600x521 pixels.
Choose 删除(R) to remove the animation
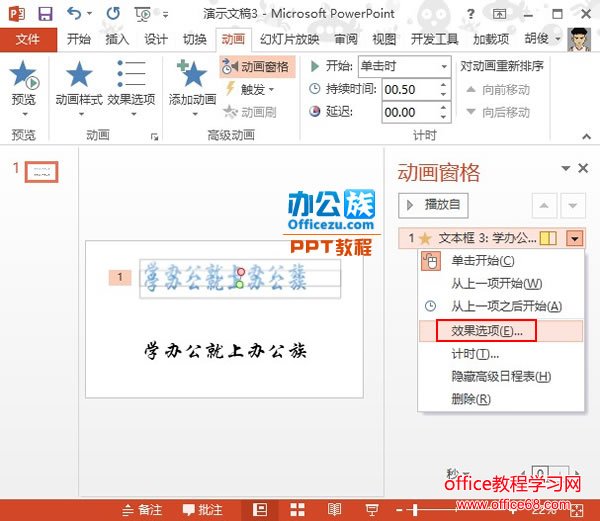click(501, 399)
